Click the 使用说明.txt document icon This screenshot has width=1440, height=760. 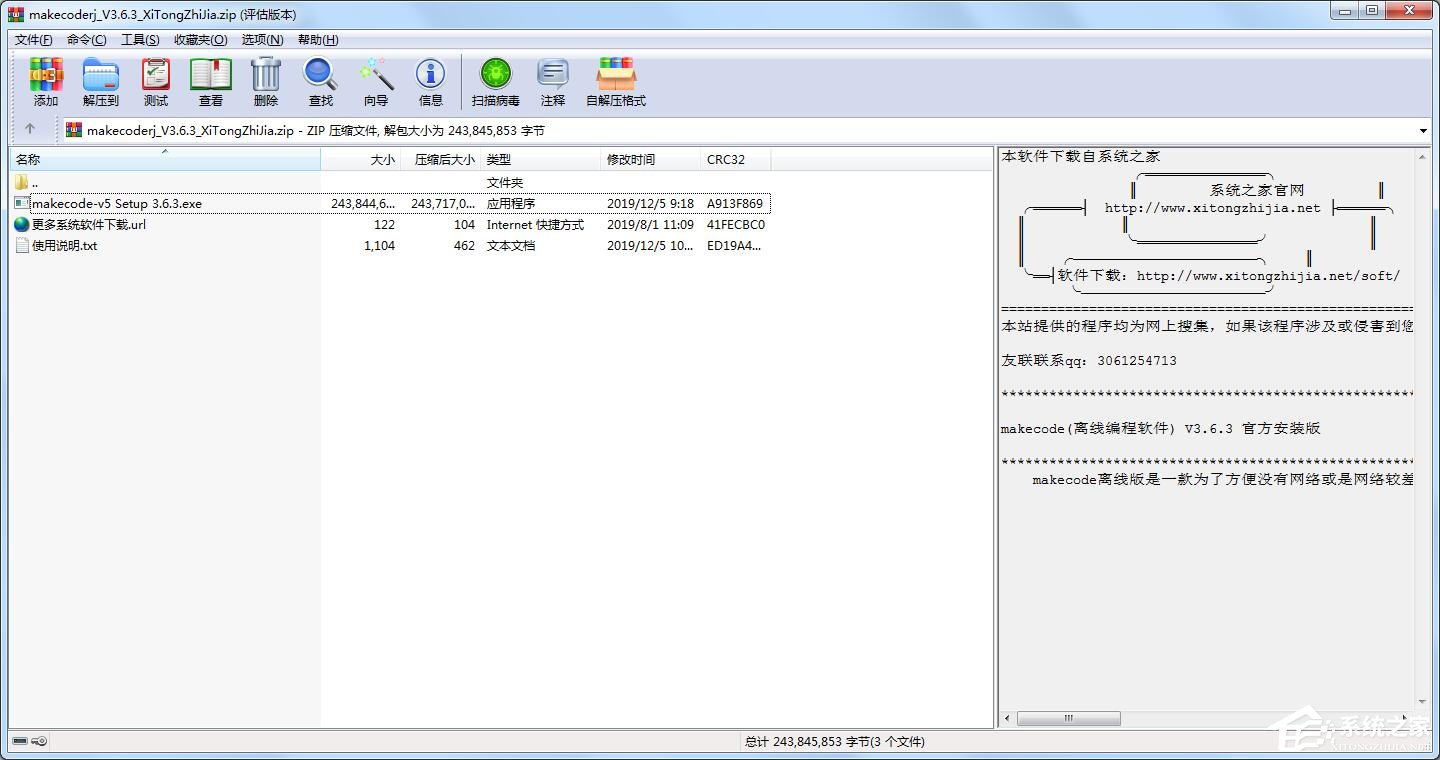tap(22, 245)
